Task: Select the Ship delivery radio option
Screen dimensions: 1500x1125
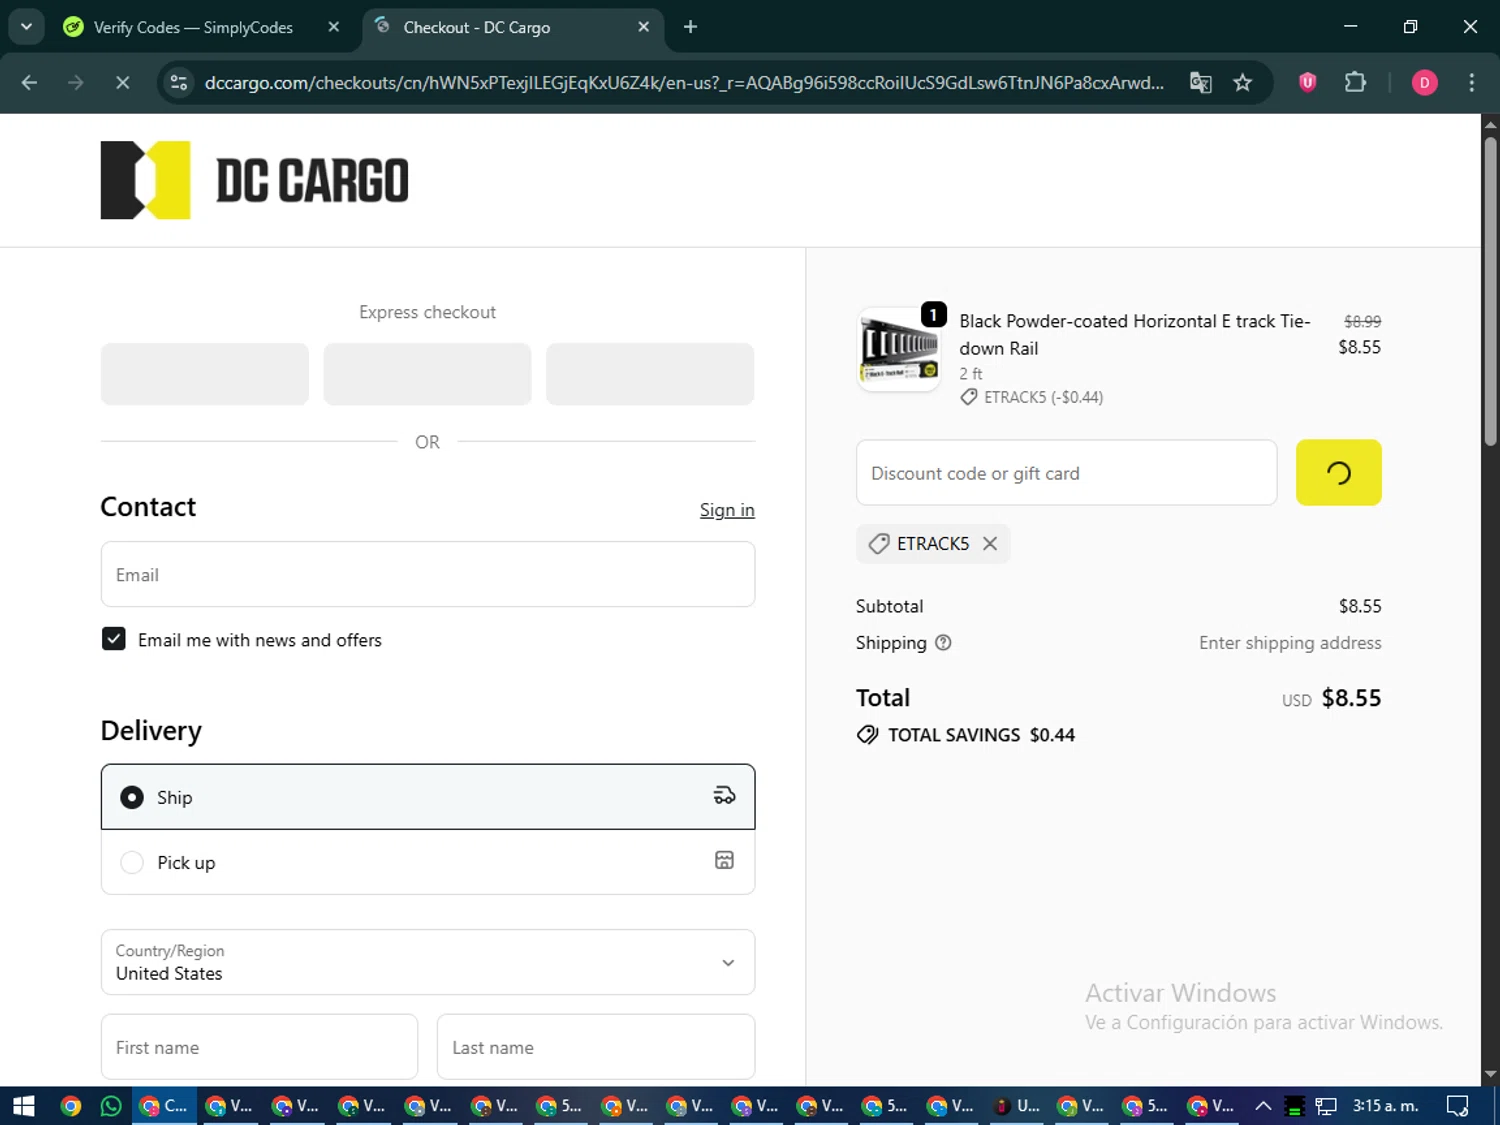Action: point(132,797)
